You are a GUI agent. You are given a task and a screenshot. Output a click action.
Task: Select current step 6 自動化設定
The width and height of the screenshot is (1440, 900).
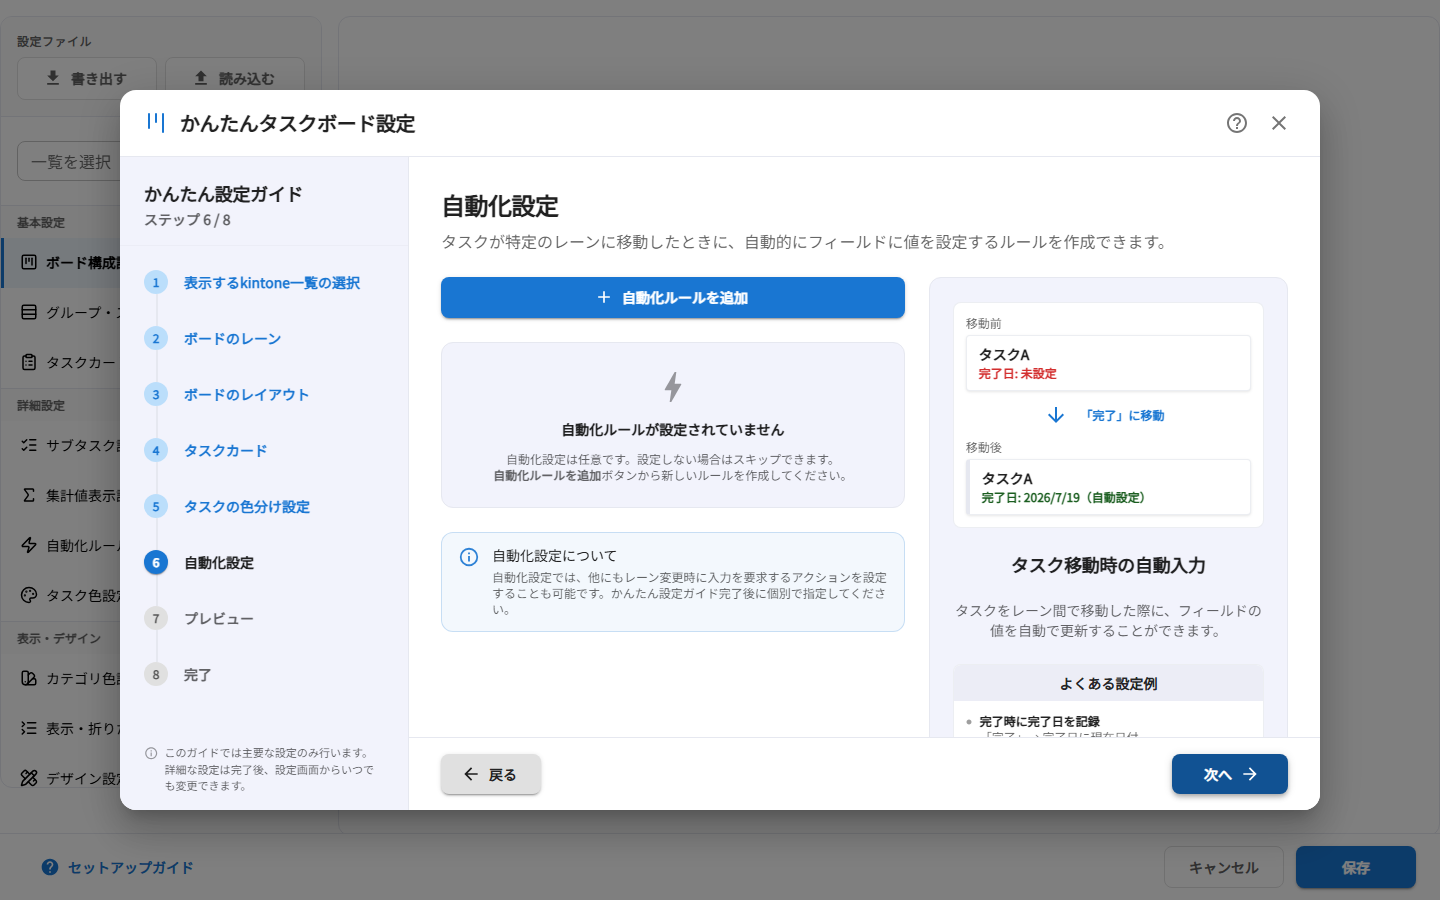[219, 563]
